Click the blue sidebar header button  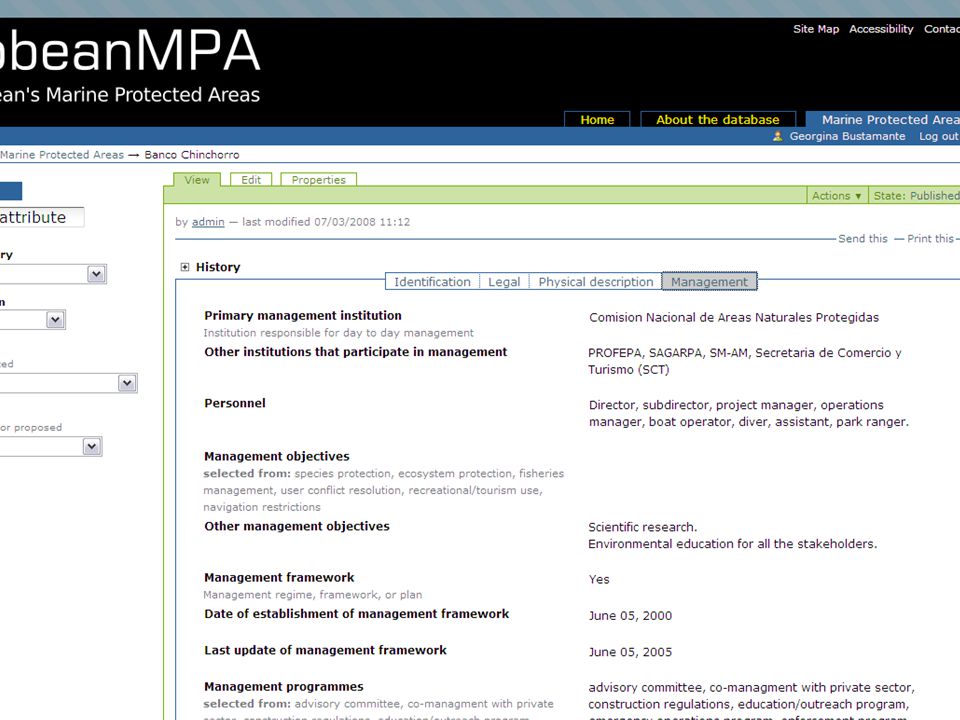click(x=11, y=191)
